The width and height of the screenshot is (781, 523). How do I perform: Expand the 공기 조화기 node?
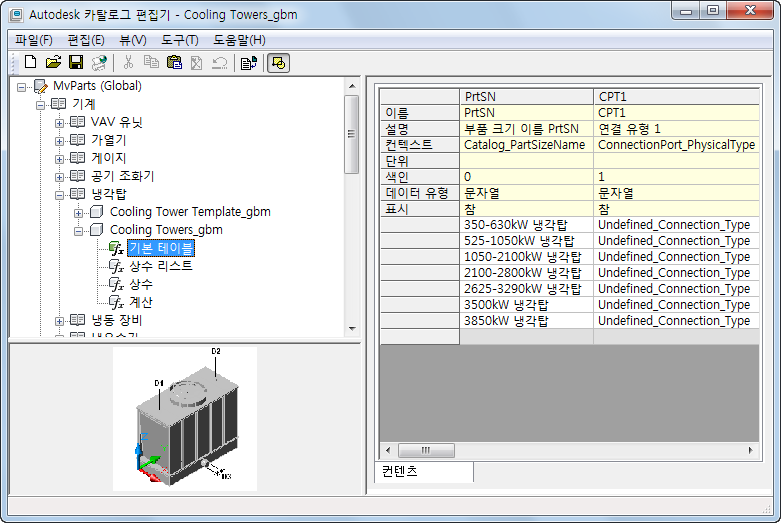(59, 177)
